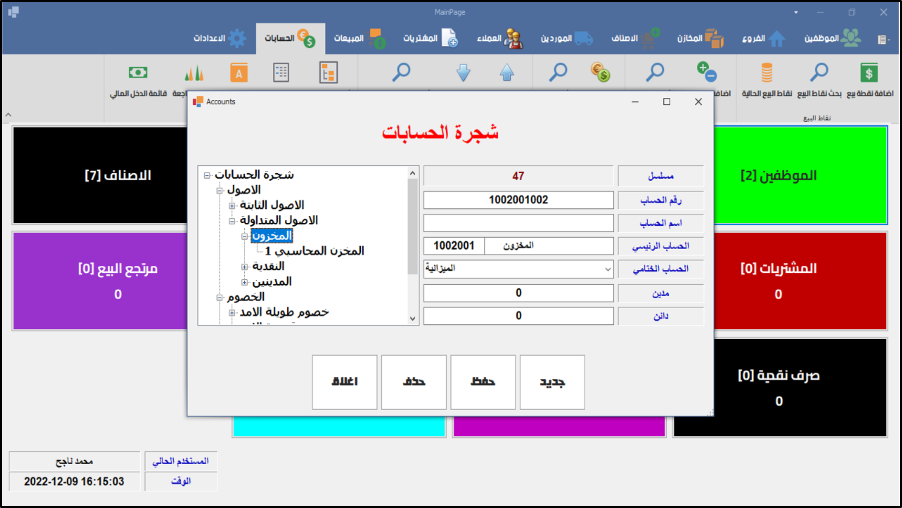
Task: Expand the النقدية tree node
Action: pos(245,267)
